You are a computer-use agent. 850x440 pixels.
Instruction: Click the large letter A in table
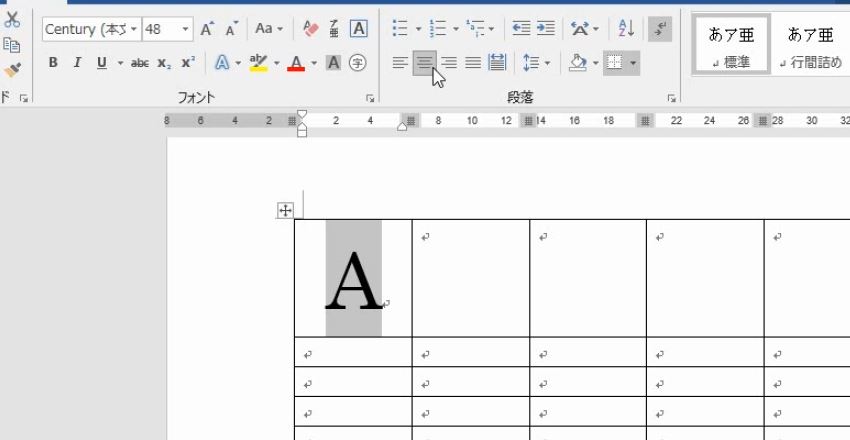(353, 281)
